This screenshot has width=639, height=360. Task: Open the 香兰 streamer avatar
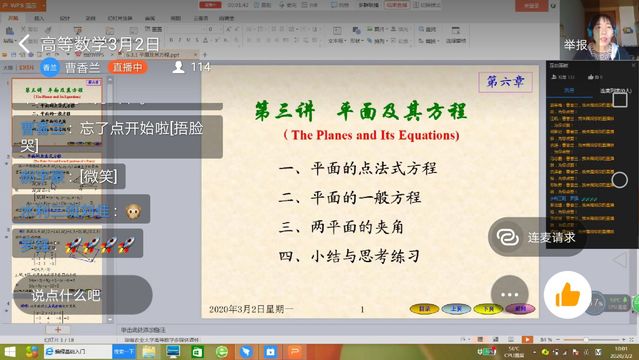click(50, 68)
